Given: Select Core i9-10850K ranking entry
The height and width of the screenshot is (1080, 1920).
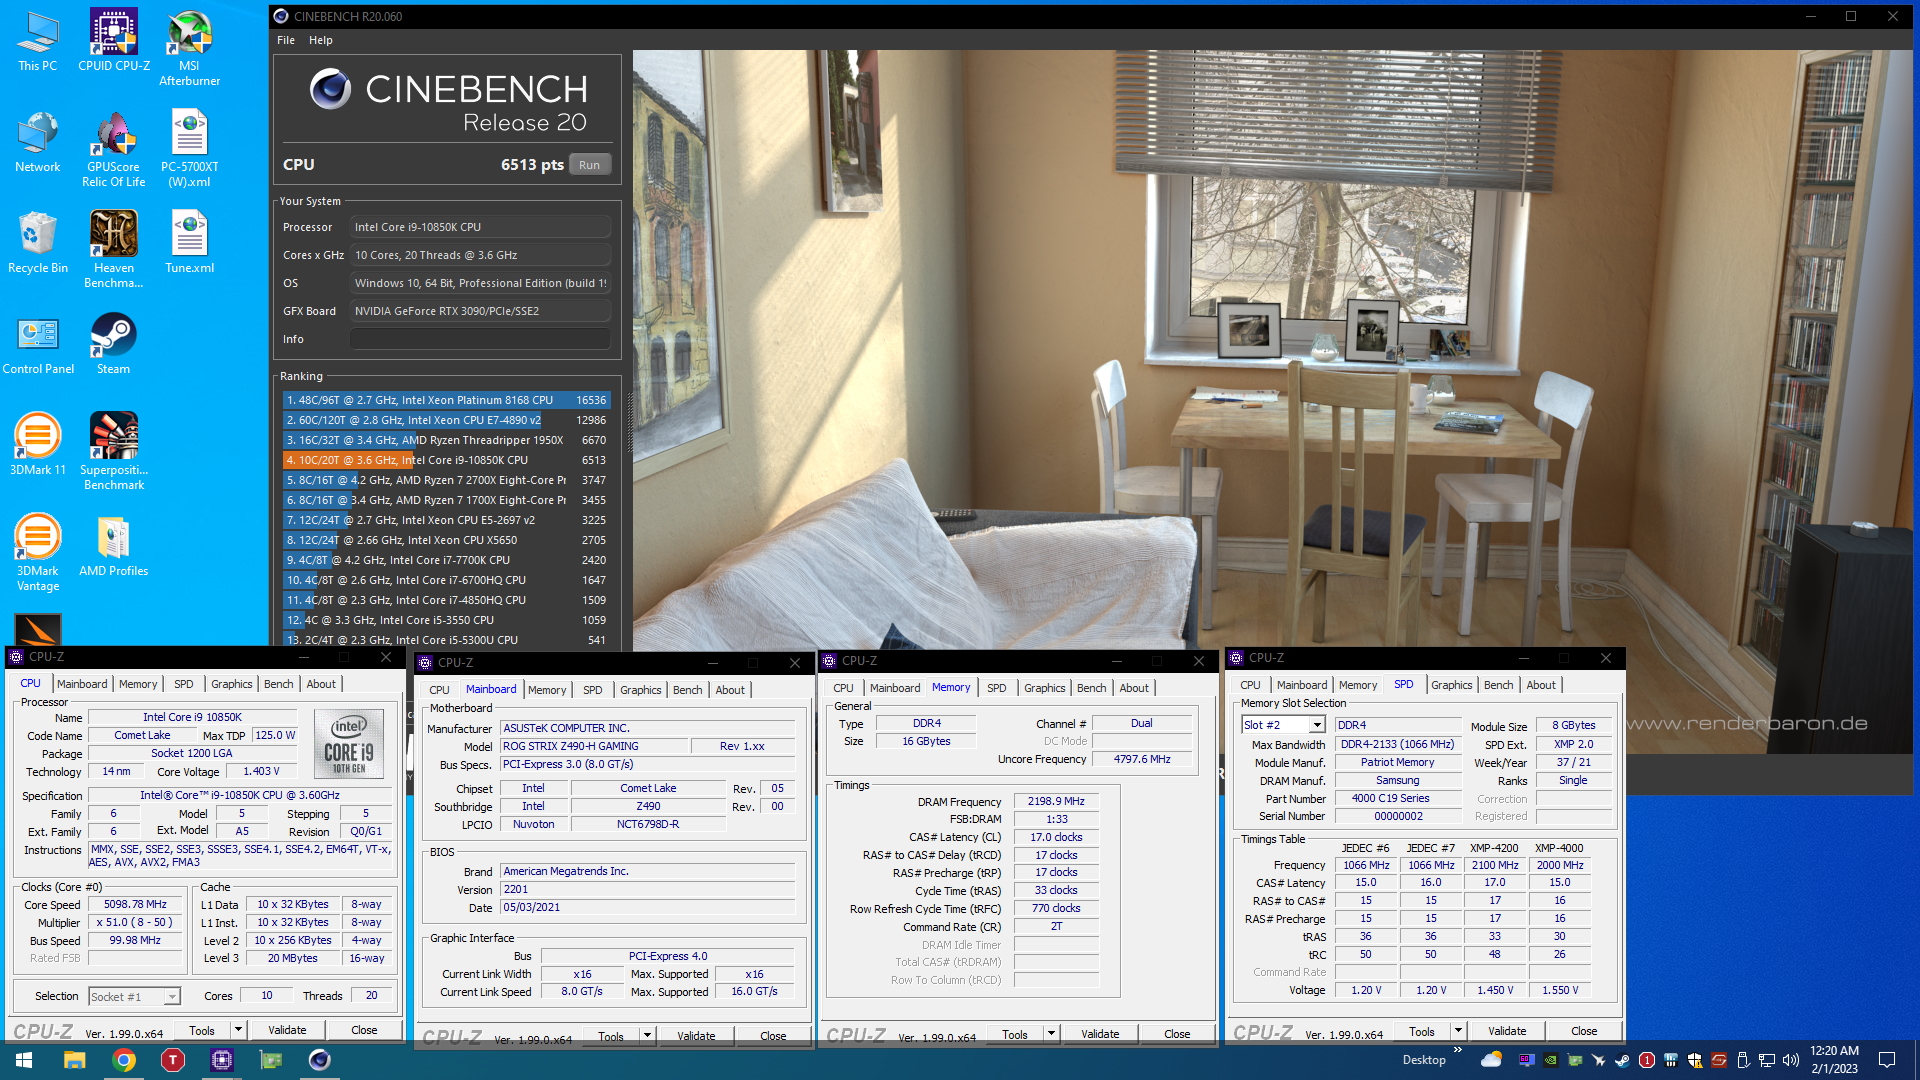Looking at the screenshot, I should [x=446, y=460].
